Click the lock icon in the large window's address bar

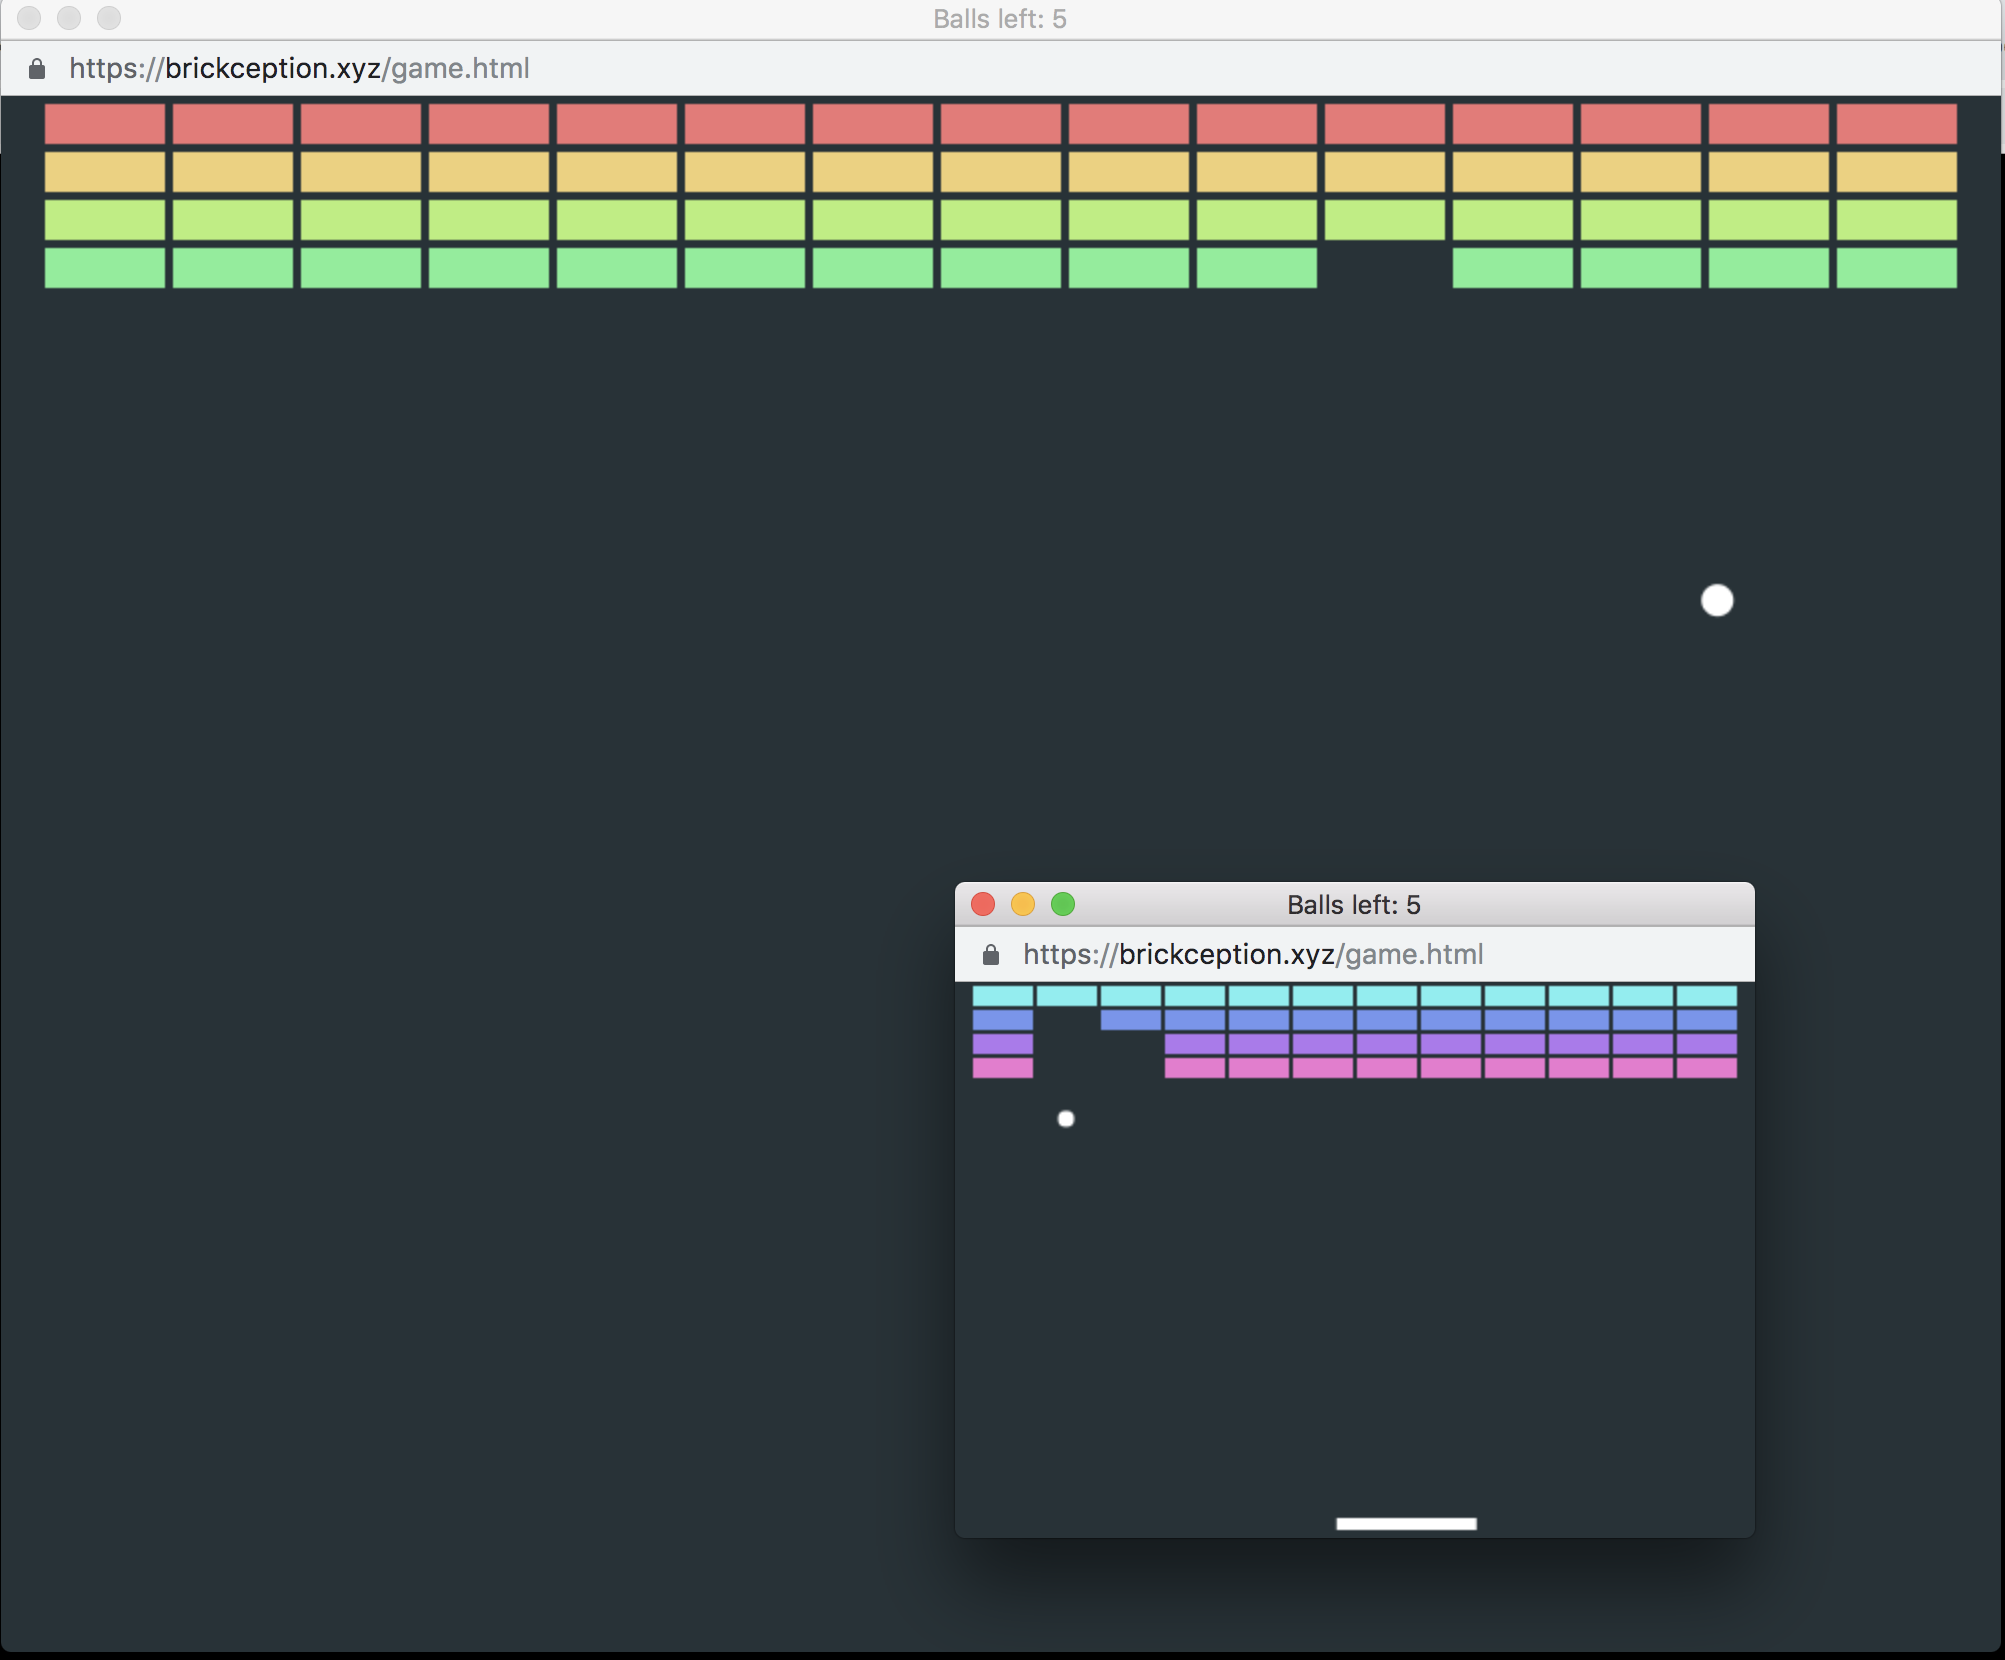[x=37, y=69]
